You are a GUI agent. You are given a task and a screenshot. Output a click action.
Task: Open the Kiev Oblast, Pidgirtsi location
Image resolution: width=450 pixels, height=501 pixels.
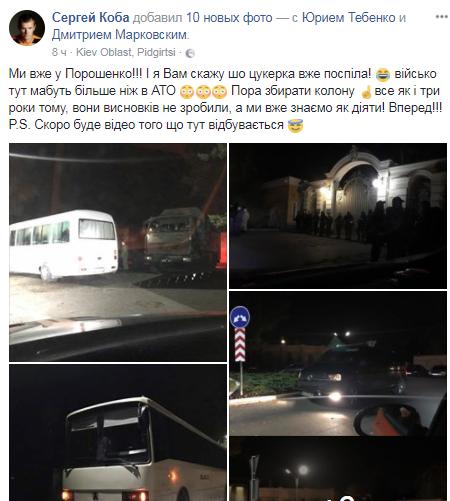coord(126,52)
